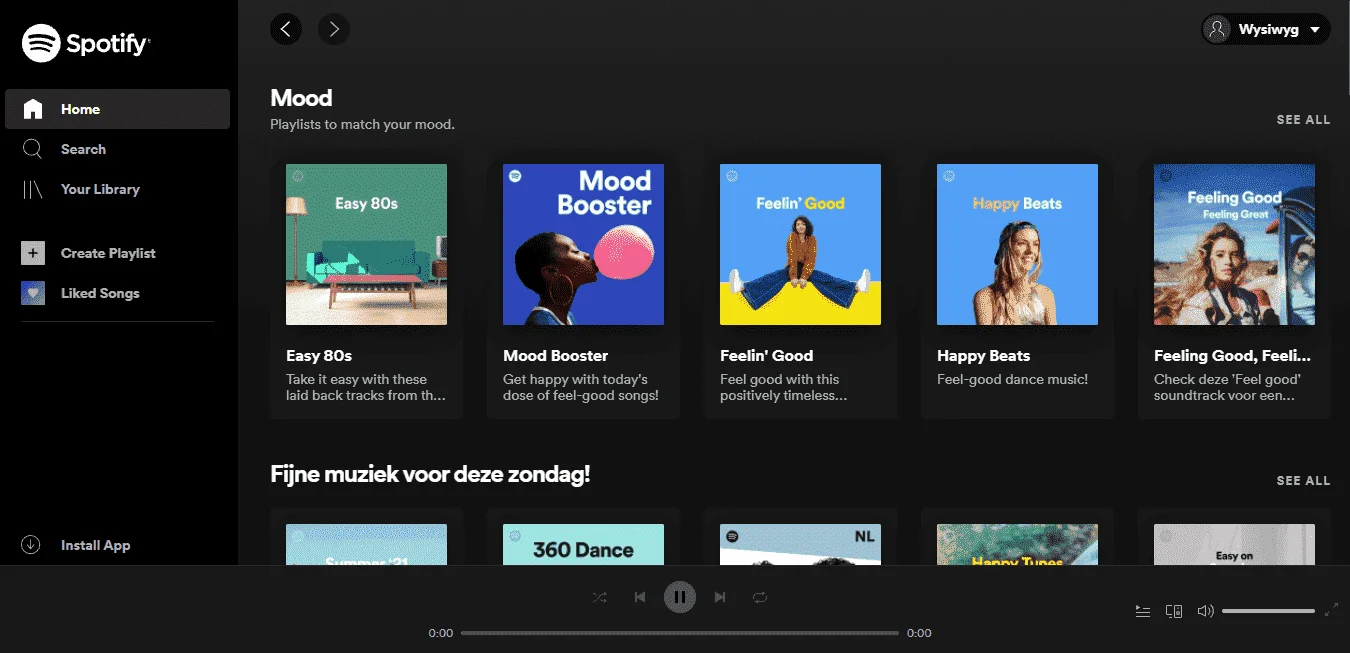1350x653 pixels.
Task: Open the Wysiwyg user menu dropdown
Action: click(x=1265, y=29)
